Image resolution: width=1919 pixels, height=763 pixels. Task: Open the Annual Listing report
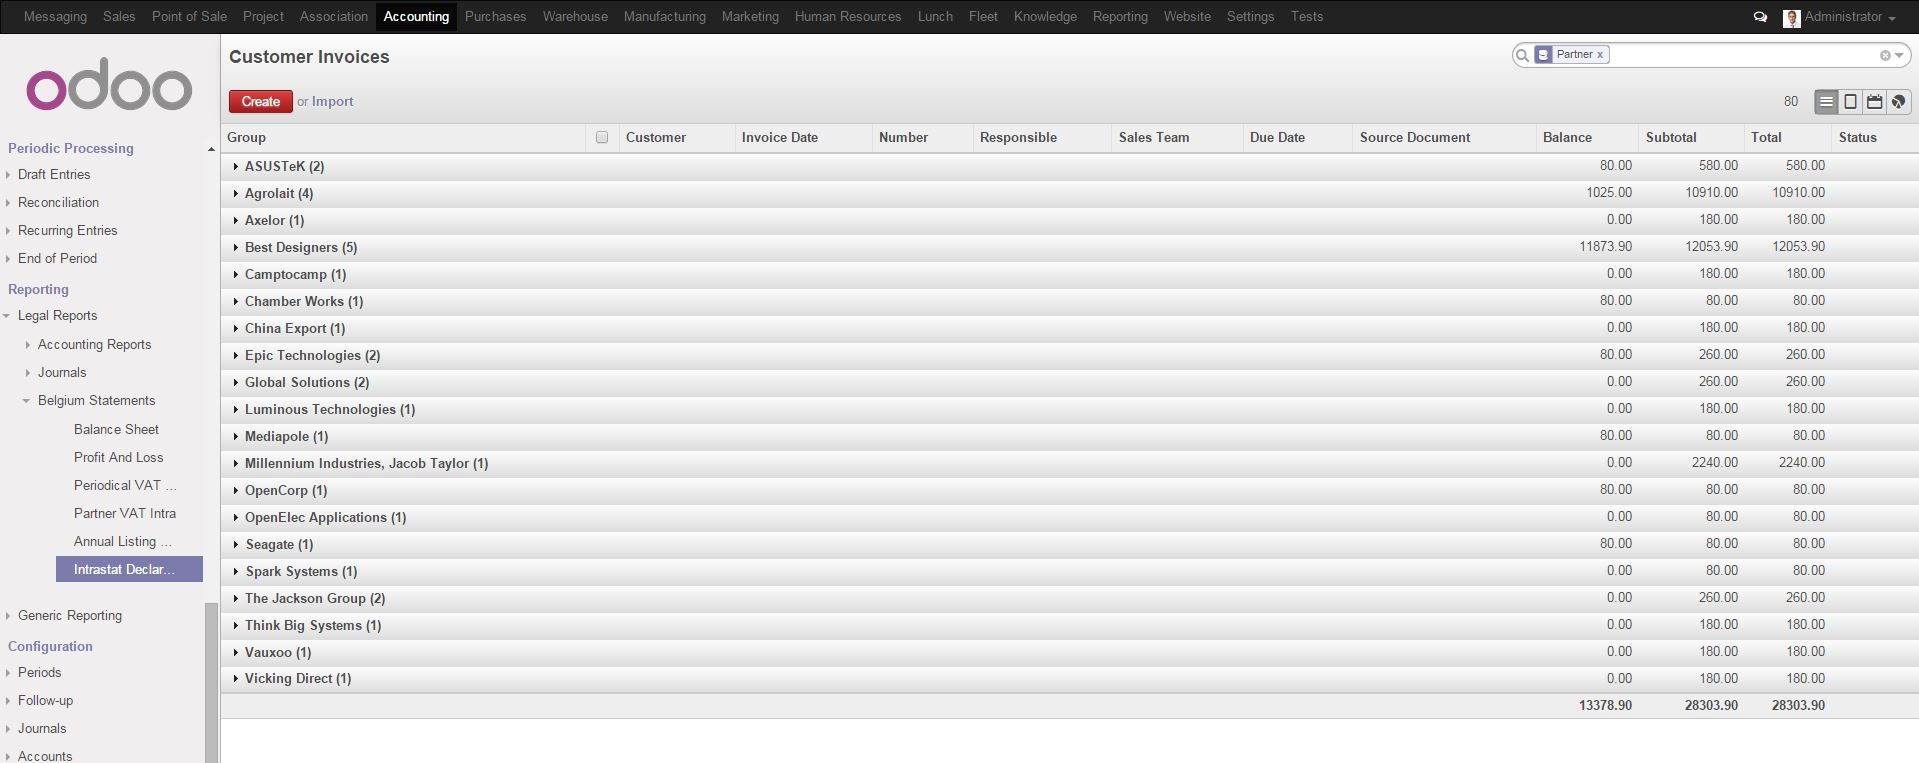[122, 542]
